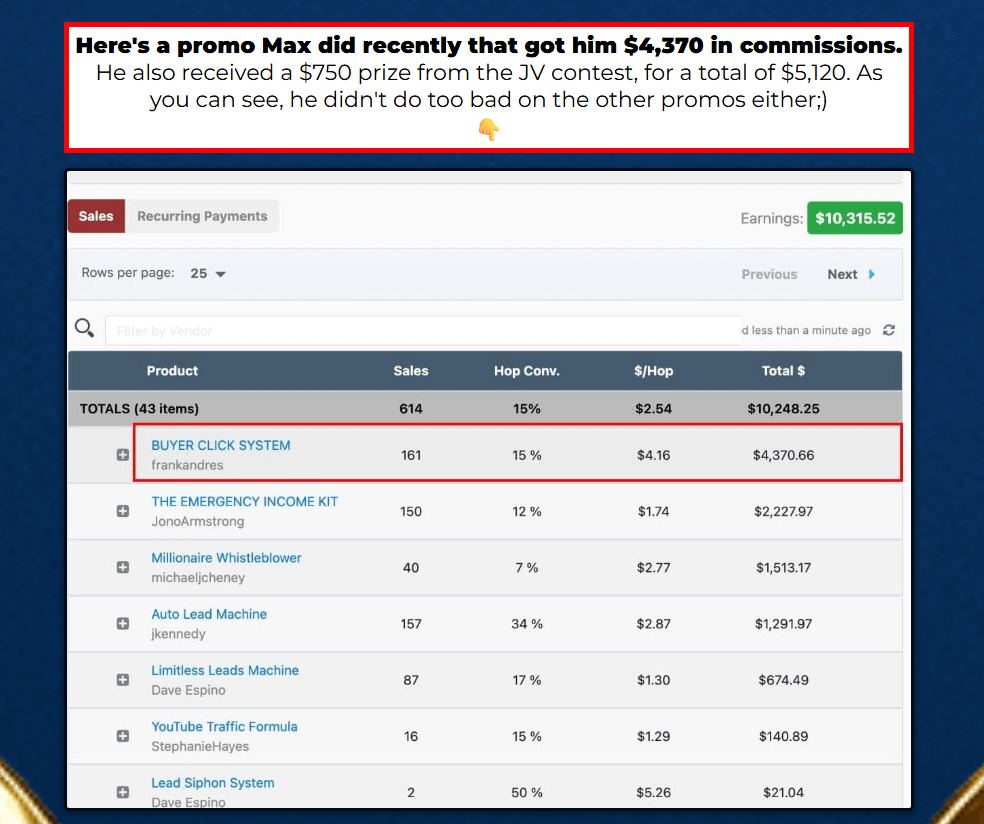Image resolution: width=984 pixels, height=824 pixels.
Task: Click the michaeljcheney vendor name
Action: tap(198, 577)
